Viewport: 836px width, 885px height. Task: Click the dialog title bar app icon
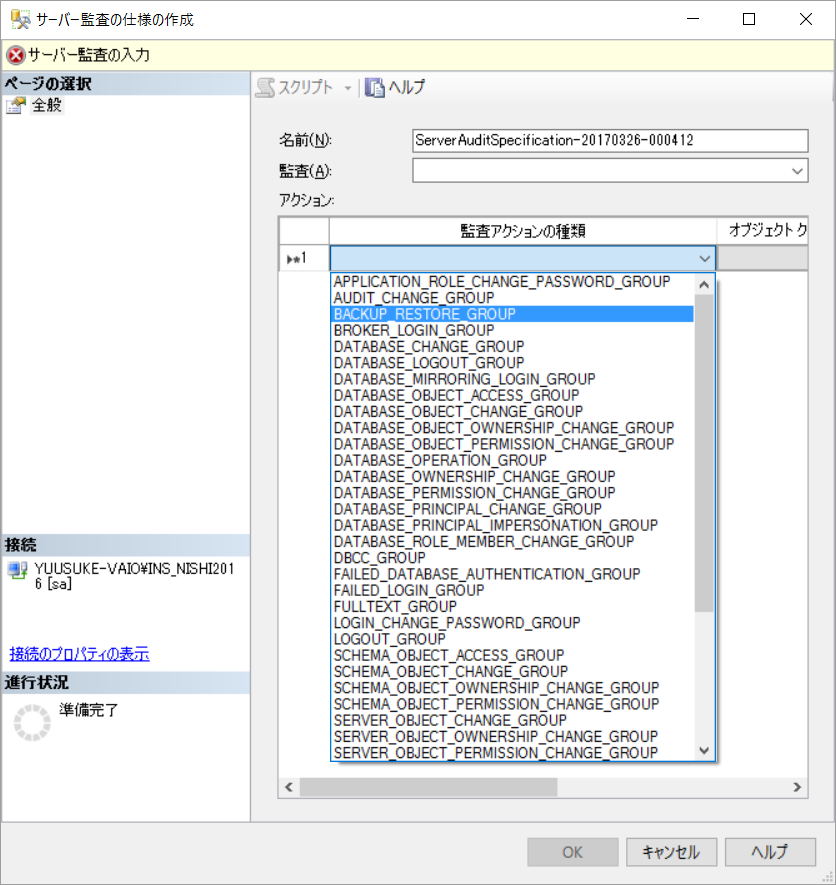[20, 19]
